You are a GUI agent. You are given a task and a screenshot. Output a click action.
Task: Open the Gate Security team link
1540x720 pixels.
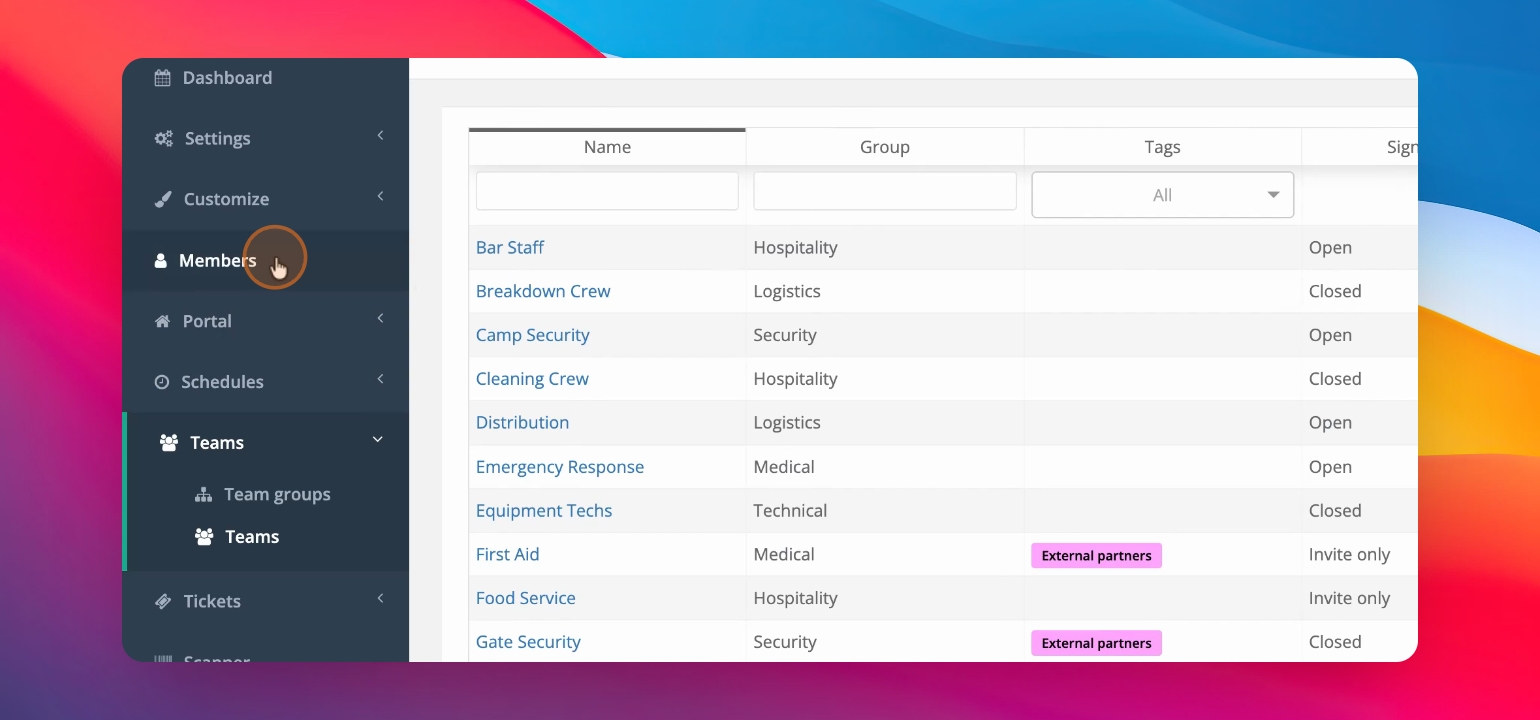click(528, 642)
